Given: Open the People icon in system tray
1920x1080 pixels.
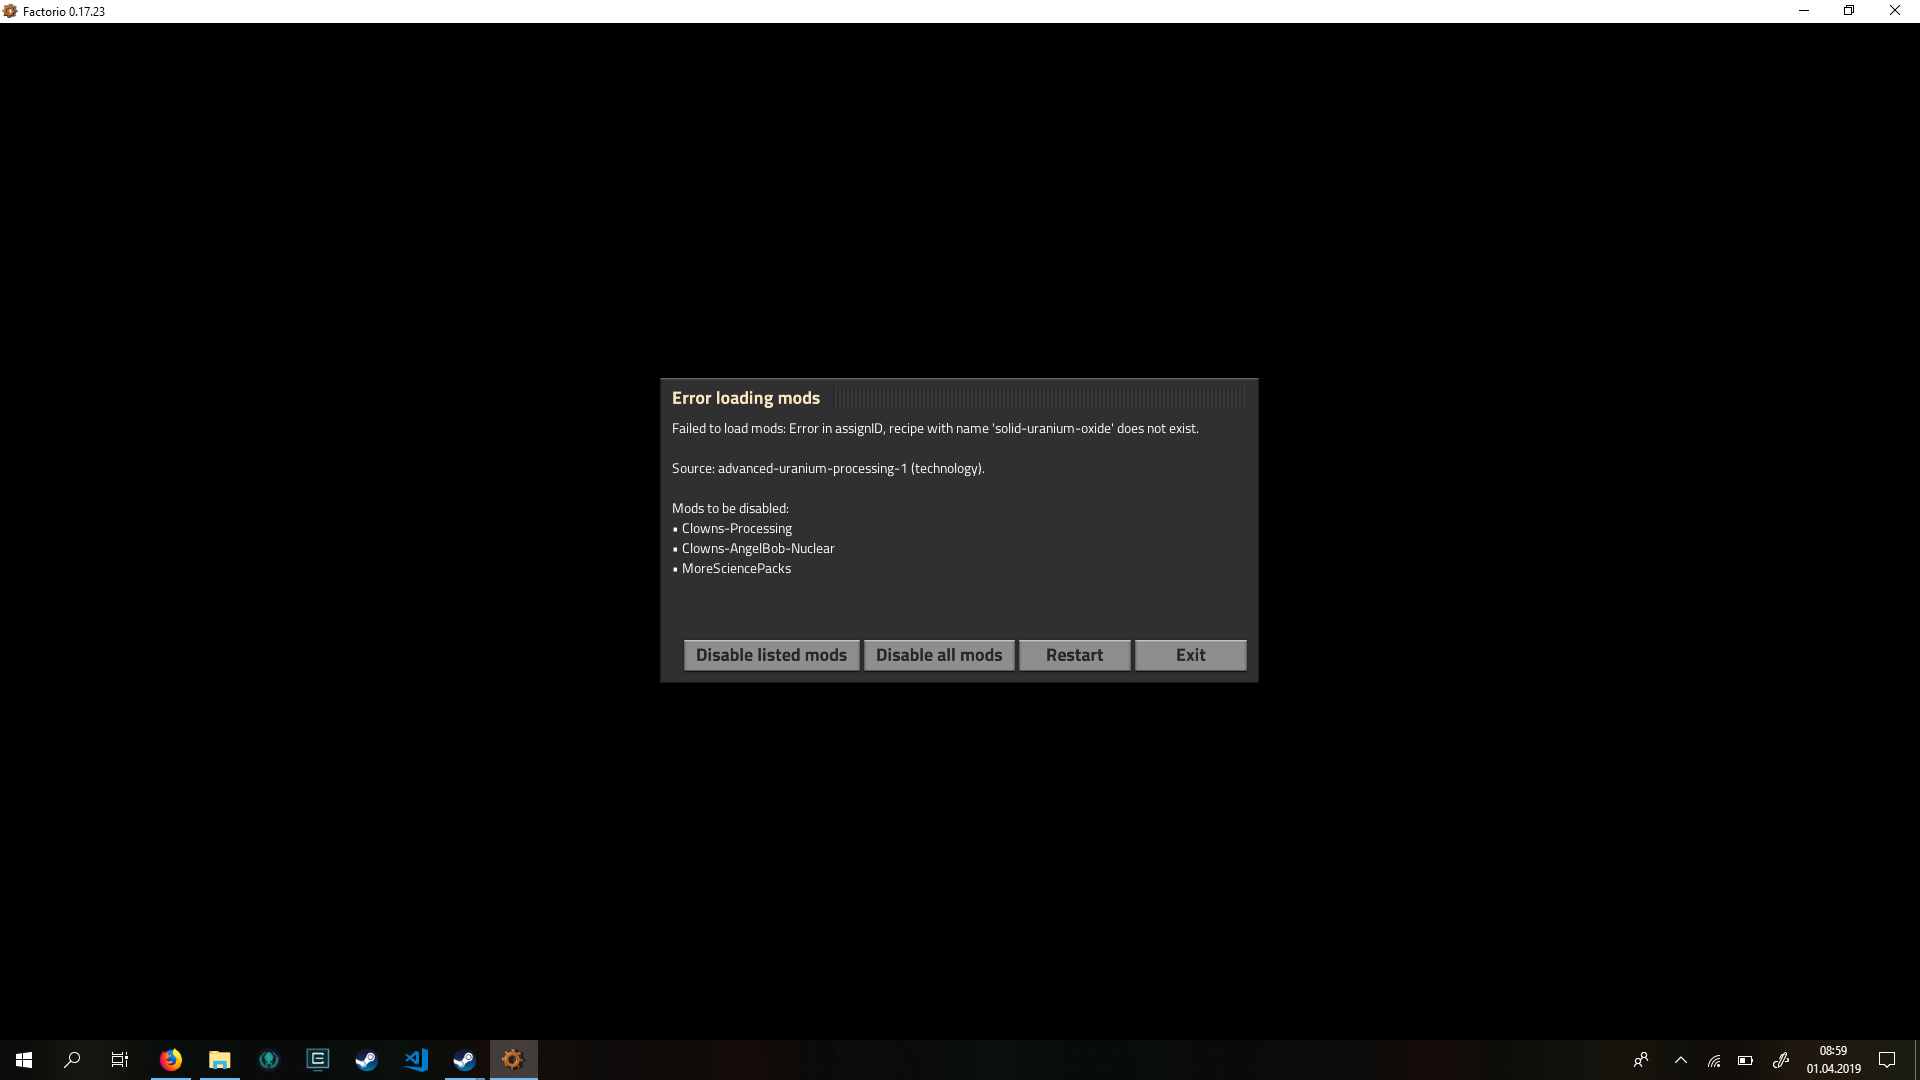Looking at the screenshot, I should coord(1641,1060).
